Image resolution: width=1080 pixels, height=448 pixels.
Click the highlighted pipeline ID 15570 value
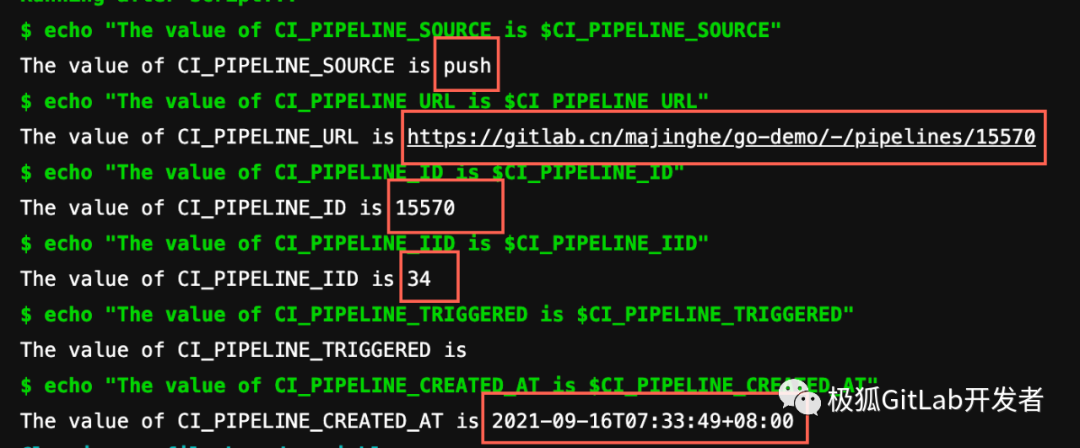[x=425, y=207]
